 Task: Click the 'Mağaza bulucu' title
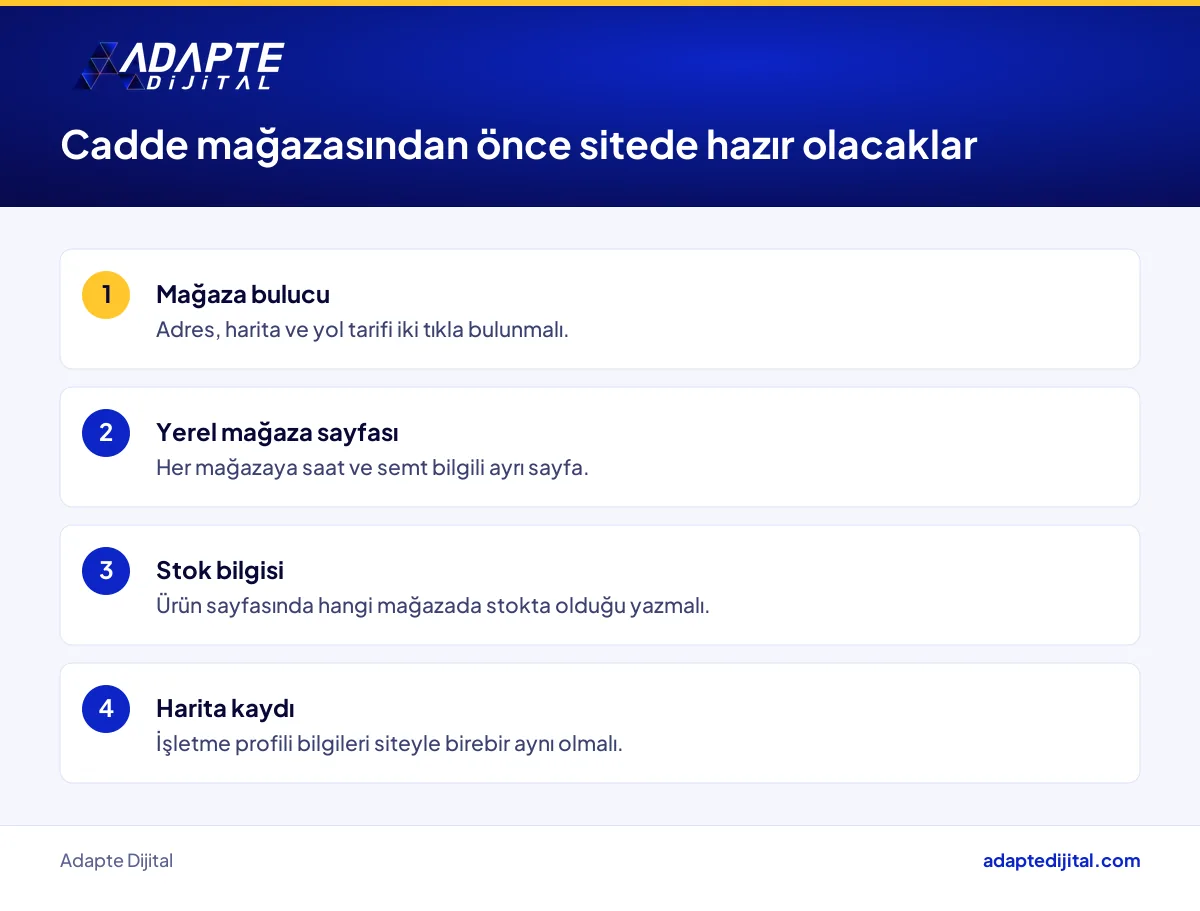pos(243,295)
